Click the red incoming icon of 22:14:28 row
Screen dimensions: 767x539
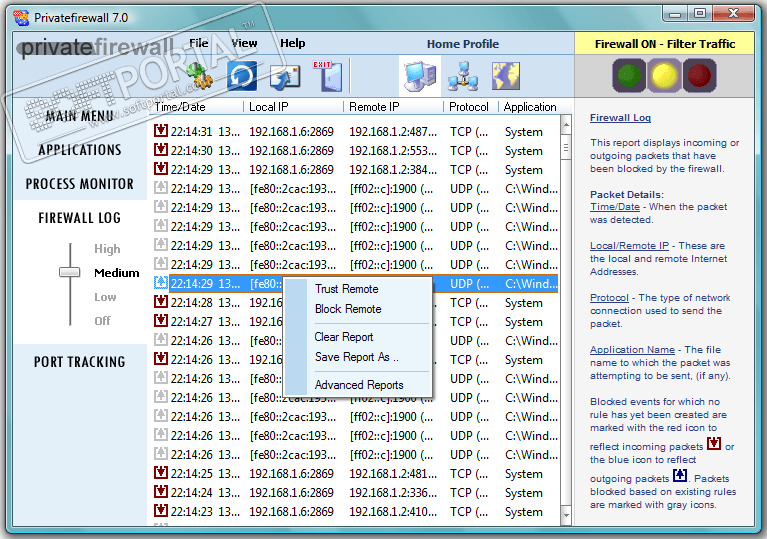click(160, 302)
